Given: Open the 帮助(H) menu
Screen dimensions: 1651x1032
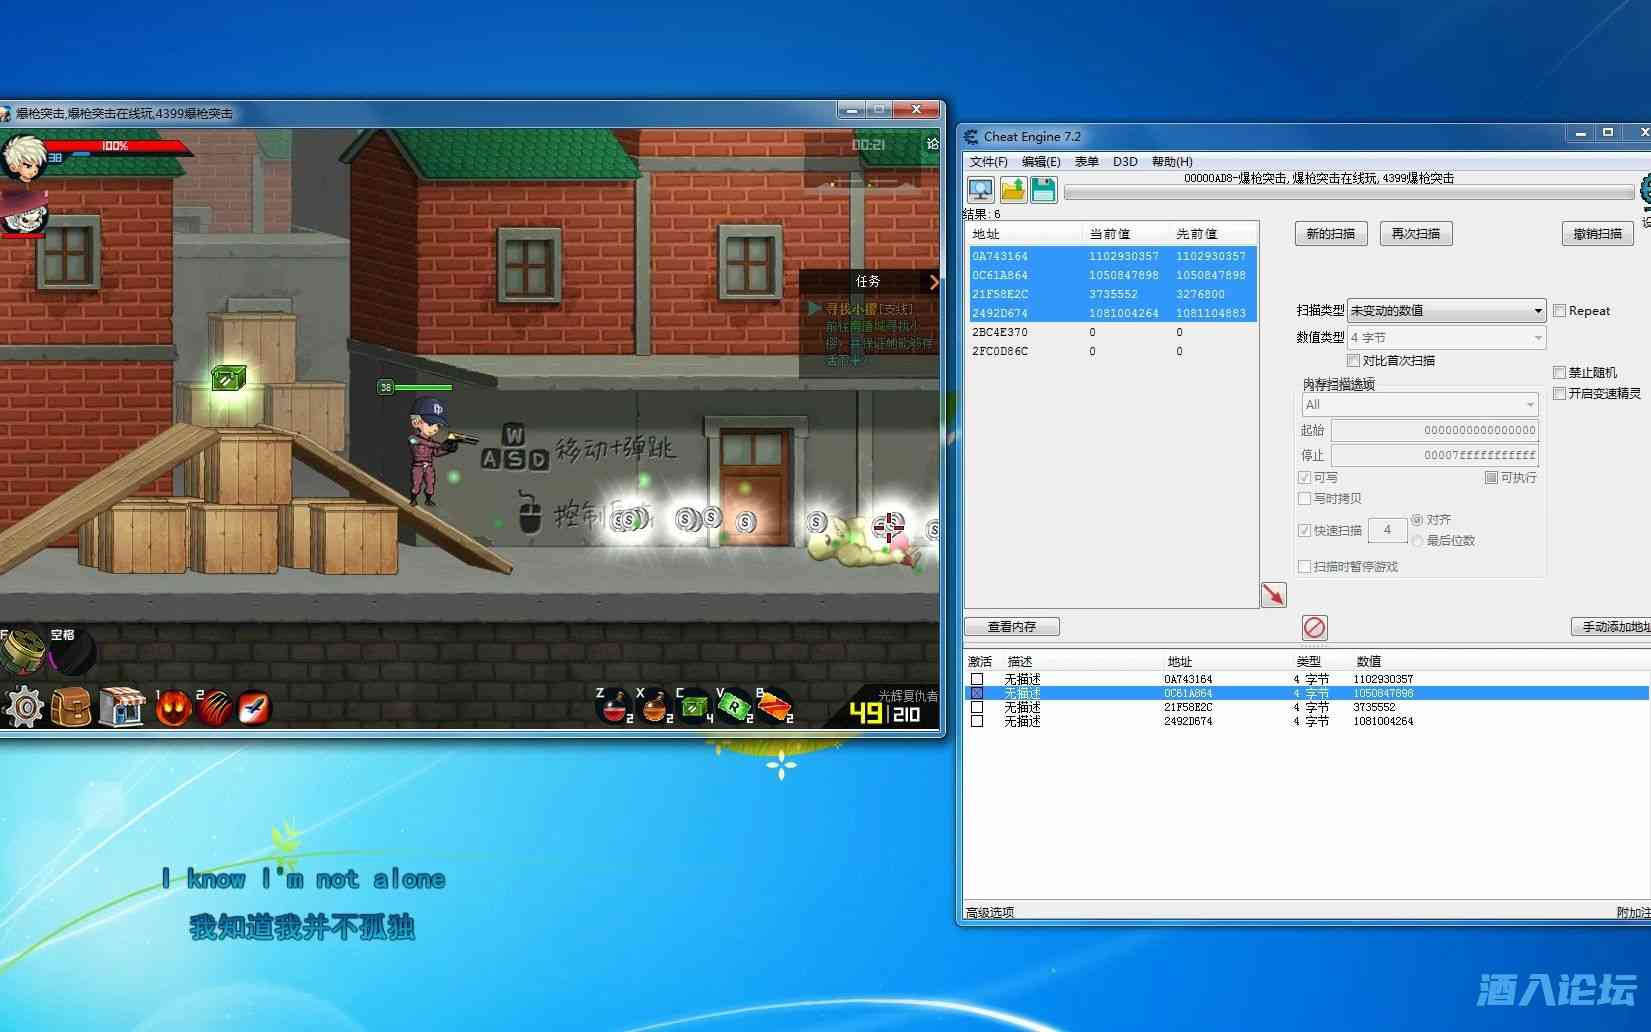Looking at the screenshot, I should coord(1172,162).
